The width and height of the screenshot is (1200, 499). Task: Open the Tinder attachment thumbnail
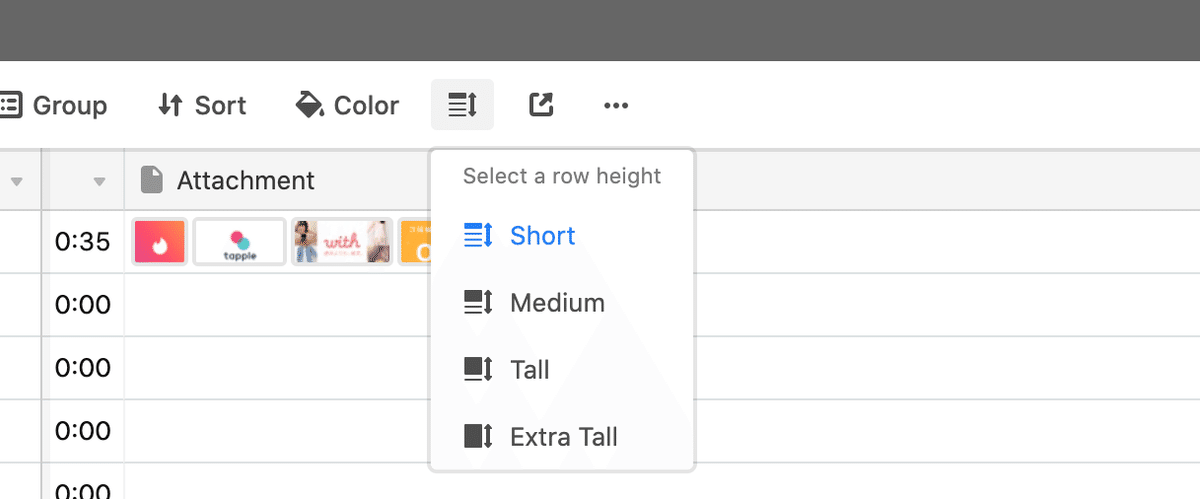pyautogui.click(x=160, y=242)
